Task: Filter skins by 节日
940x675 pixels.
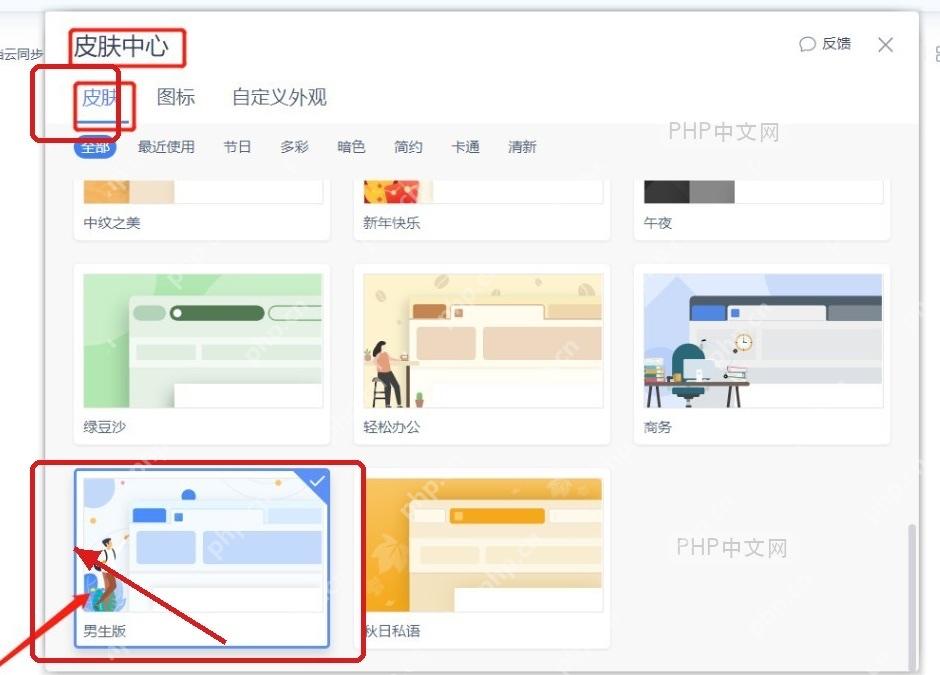Action: coord(237,147)
